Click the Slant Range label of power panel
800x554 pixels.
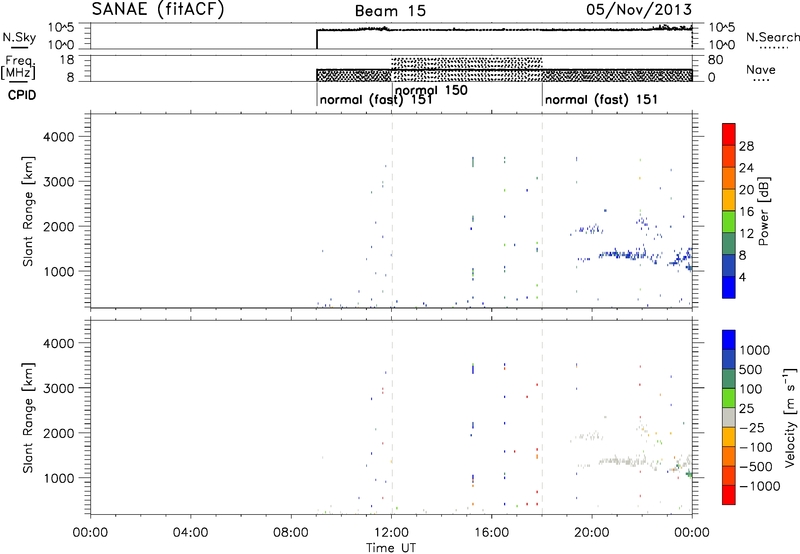(x=28, y=211)
